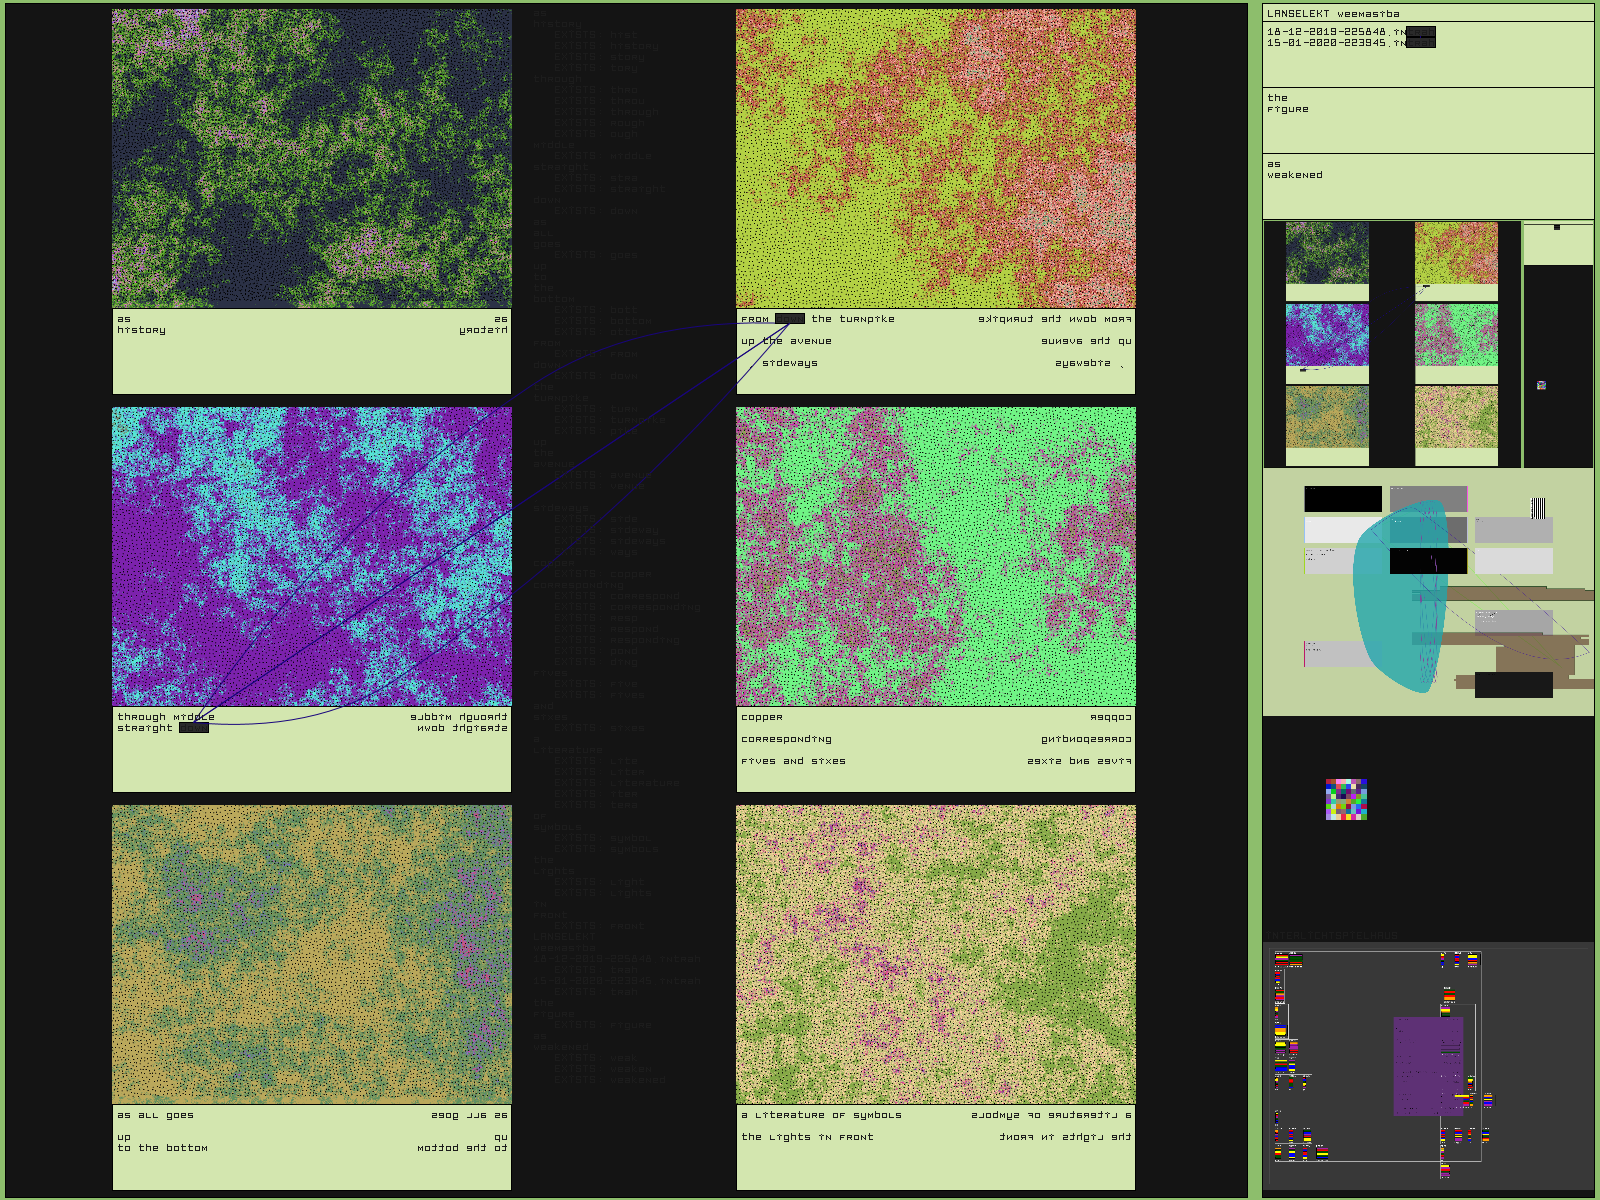Click the solid black rectangle swatch
Image resolution: width=1600 pixels, height=1200 pixels.
coord(1343,499)
